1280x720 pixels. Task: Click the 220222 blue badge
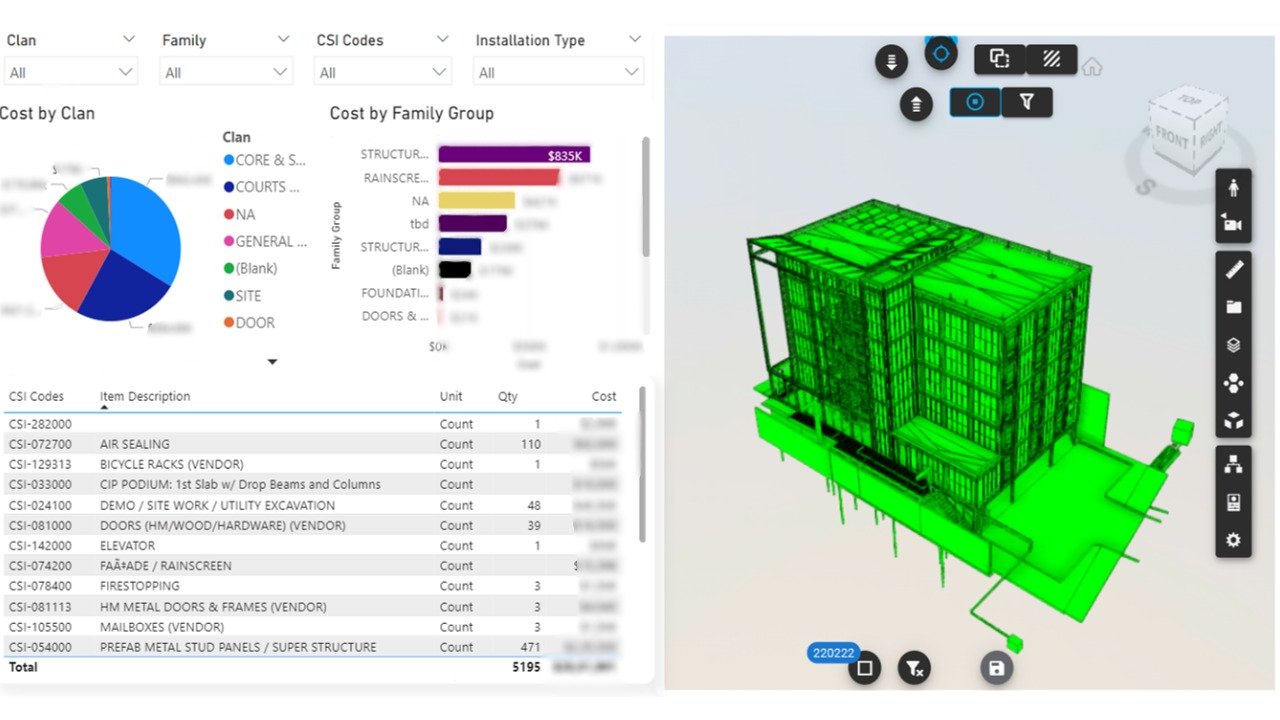[x=833, y=653]
